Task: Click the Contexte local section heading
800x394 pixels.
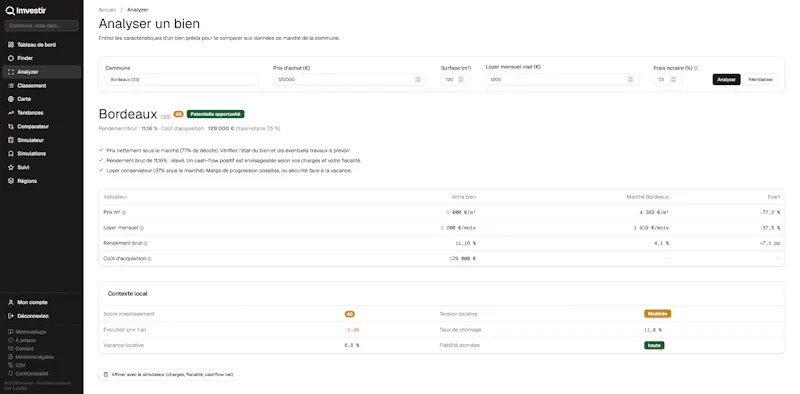Action: click(x=128, y=294)
